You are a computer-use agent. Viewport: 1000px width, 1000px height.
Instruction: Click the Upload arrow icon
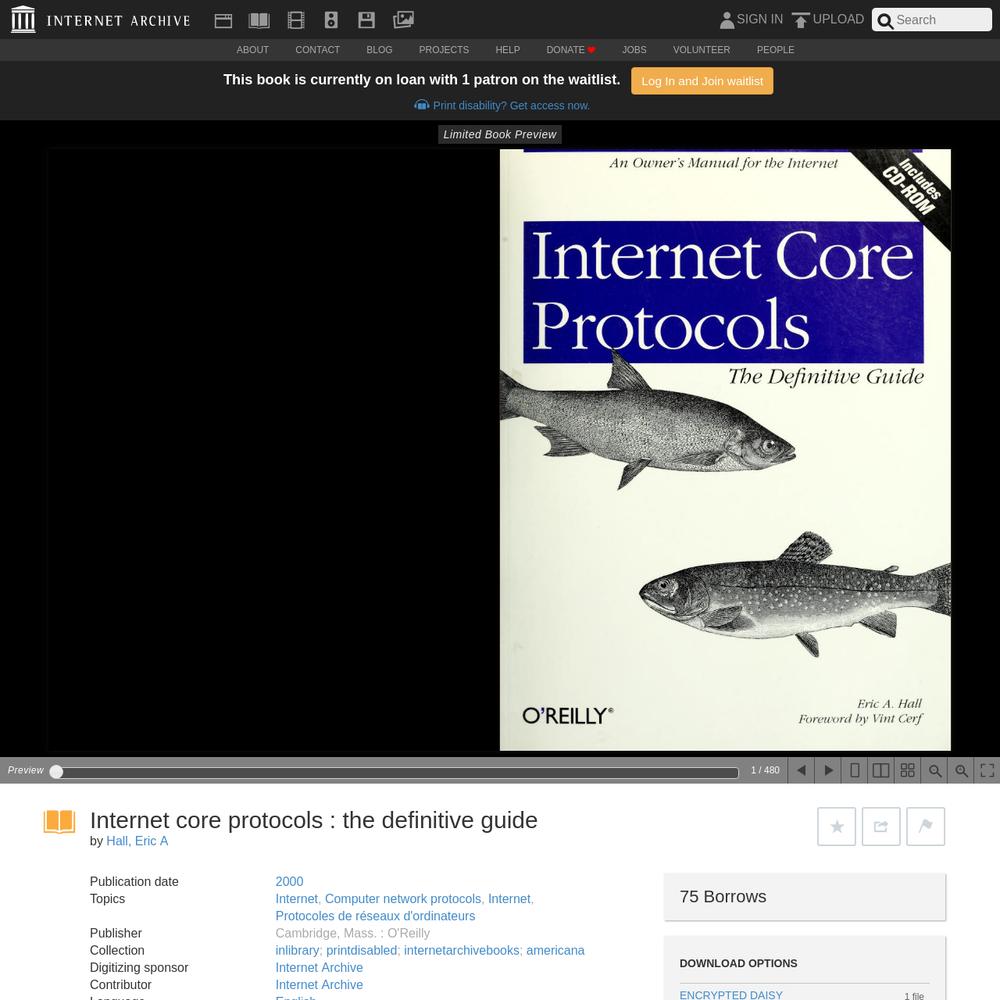(800, 20)
